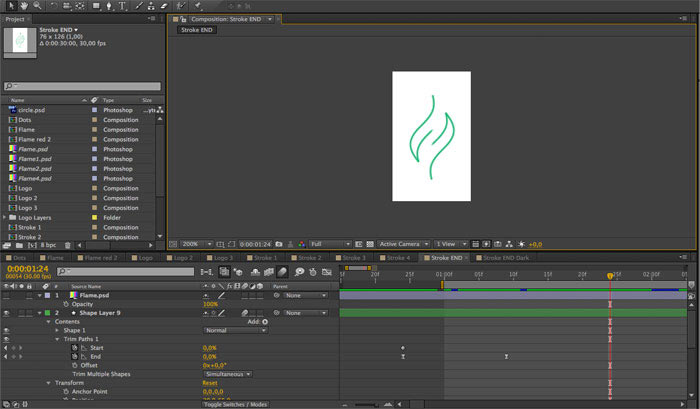Toggle visibility eye for Trim Paths 1
This screenshot has width=700, height=409.
[x=6, y=339]
